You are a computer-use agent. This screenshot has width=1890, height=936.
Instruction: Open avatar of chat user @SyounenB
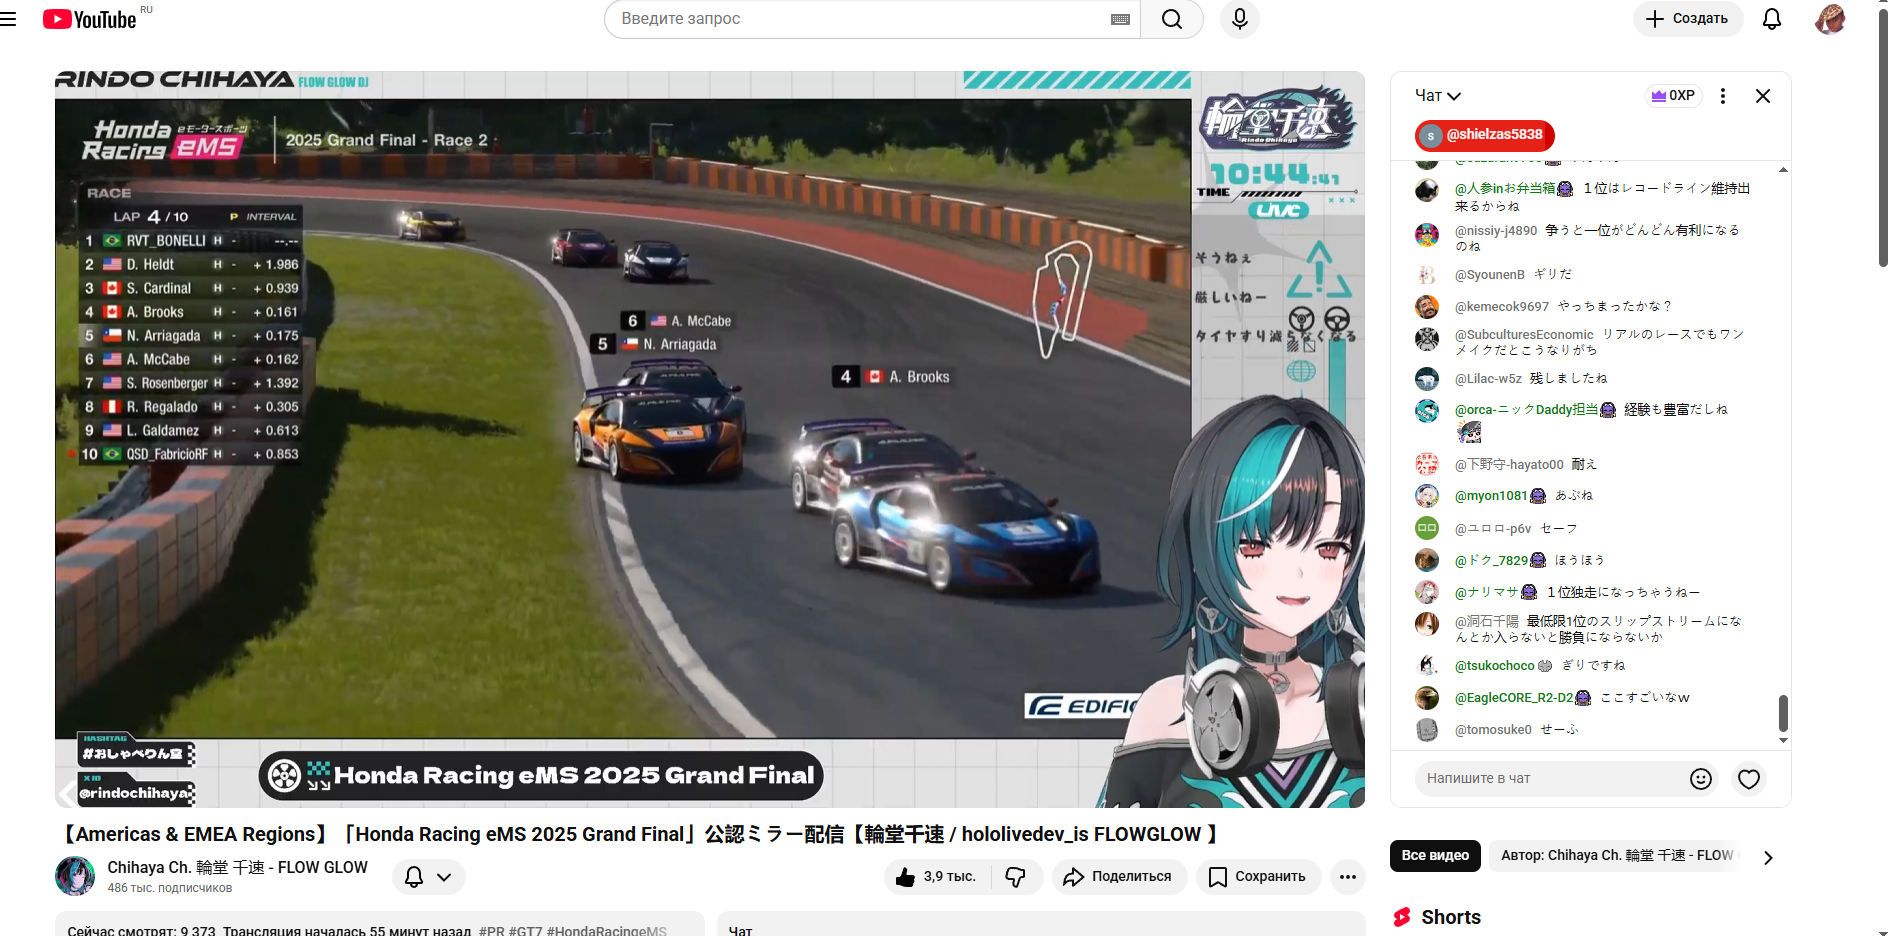pyautogui.click(x=1427, y=275)
